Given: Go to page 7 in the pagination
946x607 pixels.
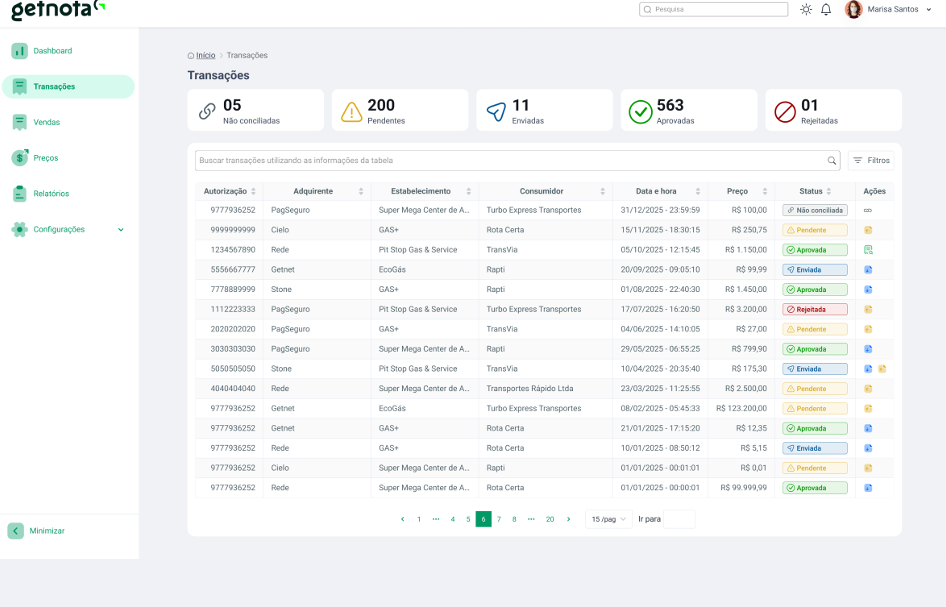Looking at the screenshot, I should [x=499, y=520].
